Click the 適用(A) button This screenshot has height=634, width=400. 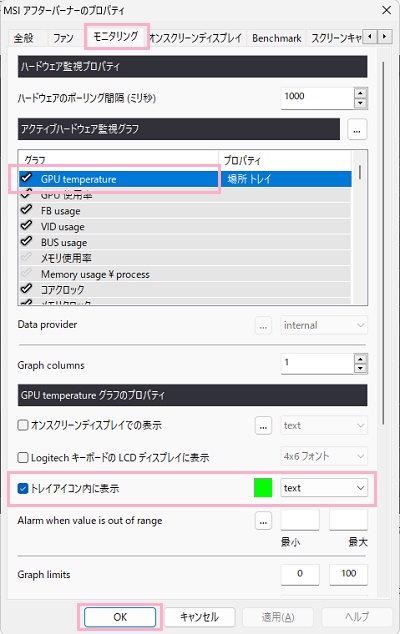pyautogui.click(x=278, y=617)
